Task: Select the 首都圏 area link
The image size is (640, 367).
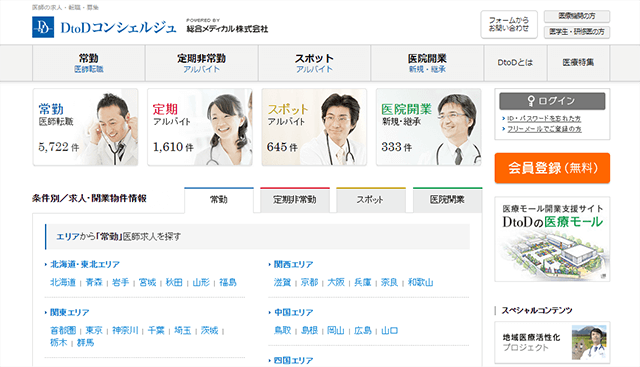Action: 63,330
